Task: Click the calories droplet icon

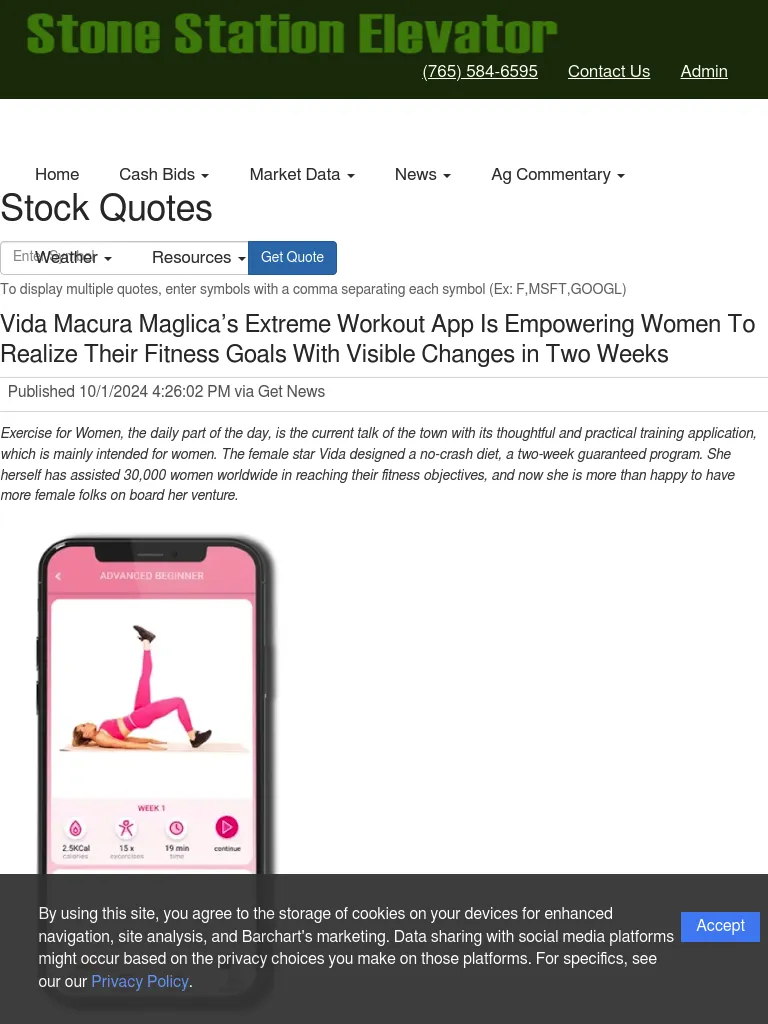Action: coord(76,829)
